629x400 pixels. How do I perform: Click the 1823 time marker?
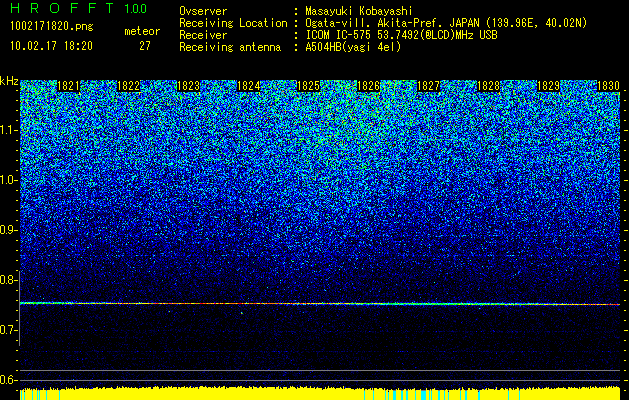tap(188, 86)
